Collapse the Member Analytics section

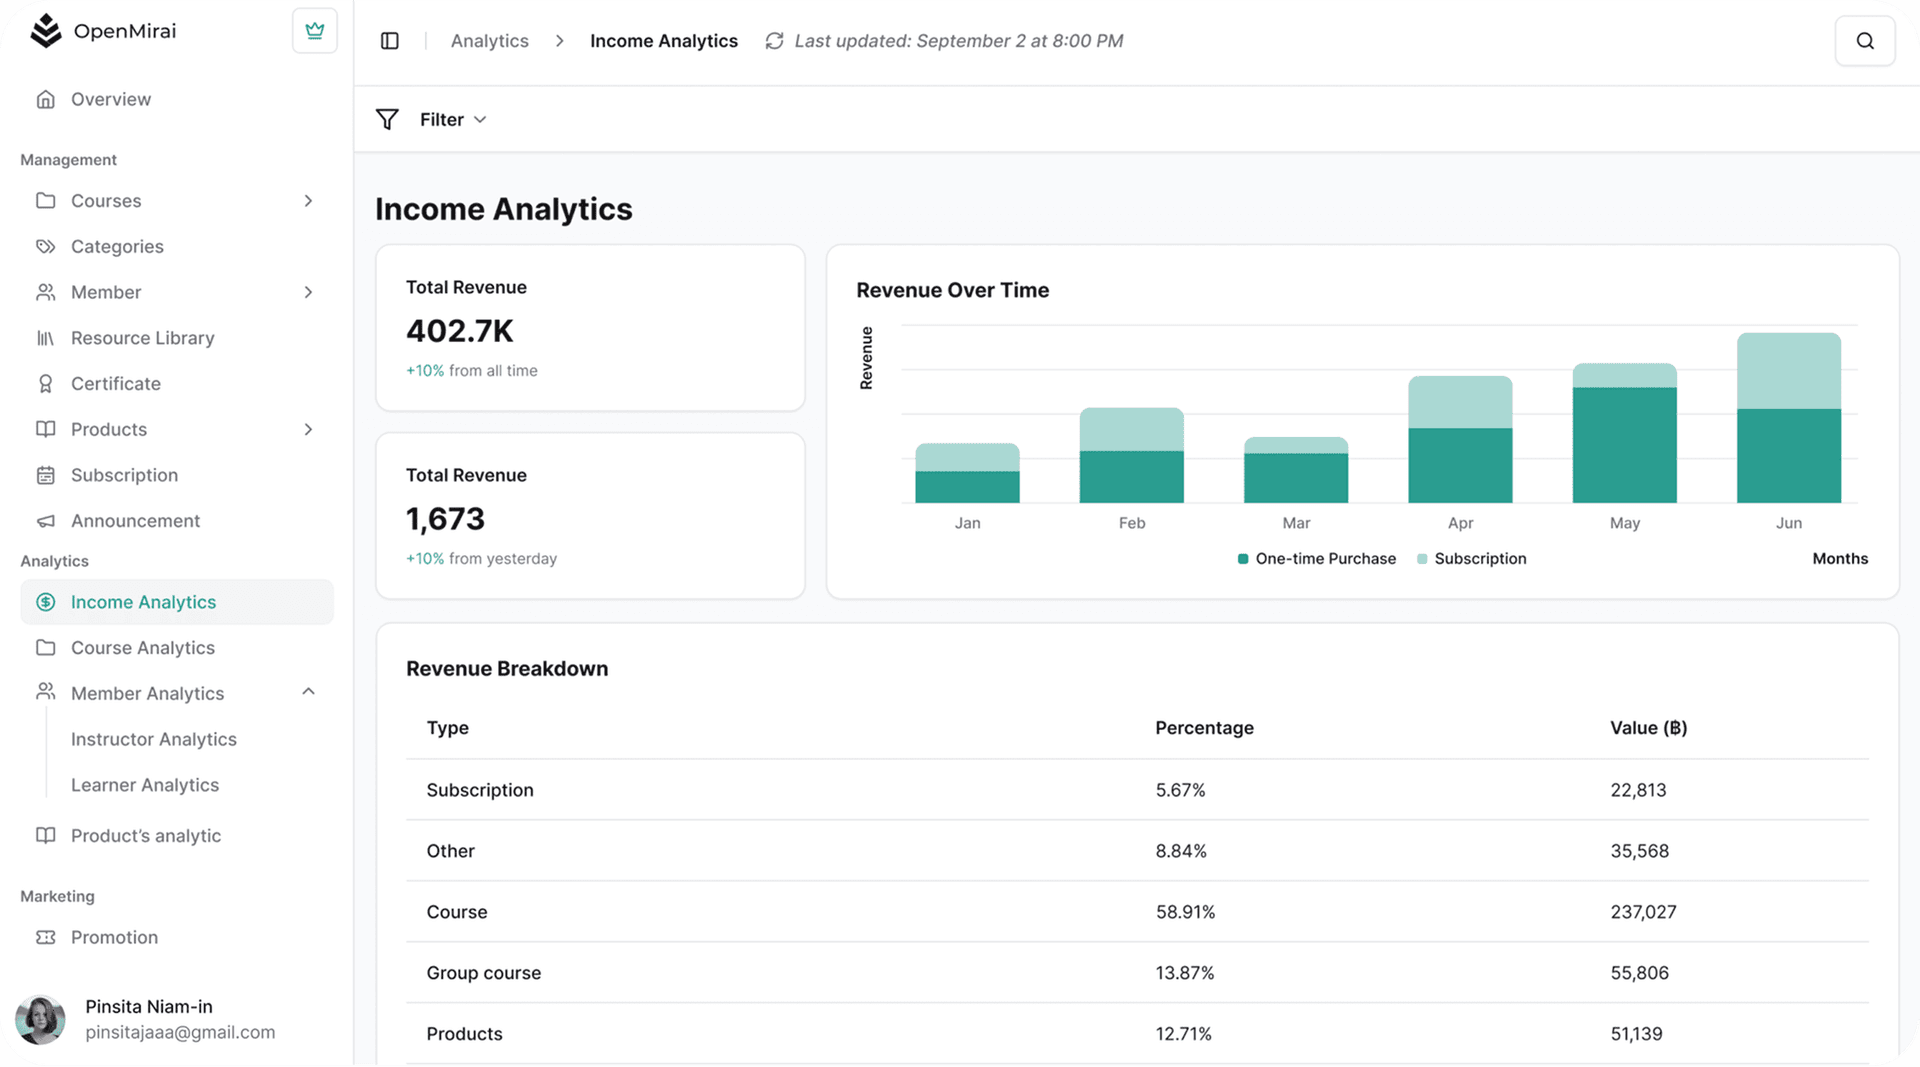308,692
